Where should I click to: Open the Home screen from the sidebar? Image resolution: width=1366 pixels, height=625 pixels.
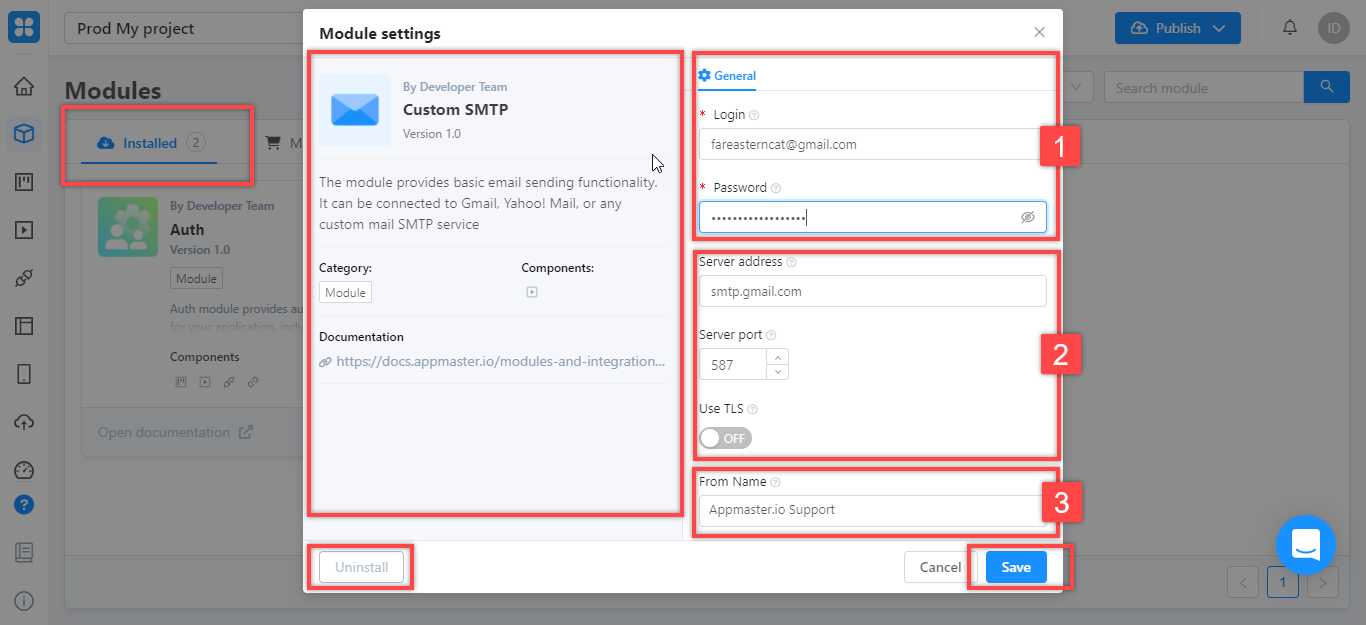pyautogui.click(x=23, y=86)
